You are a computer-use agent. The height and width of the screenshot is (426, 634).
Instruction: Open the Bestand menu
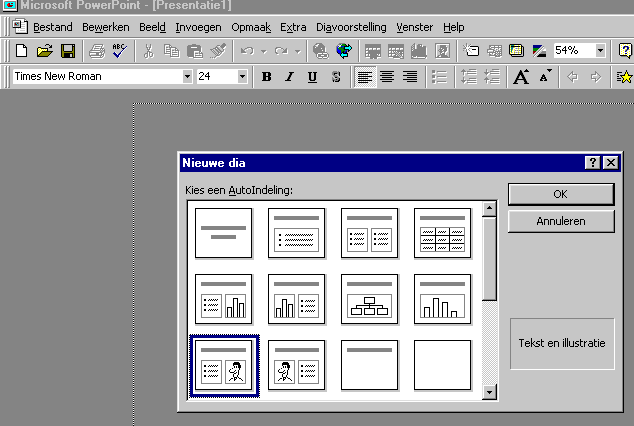point(53,27)
